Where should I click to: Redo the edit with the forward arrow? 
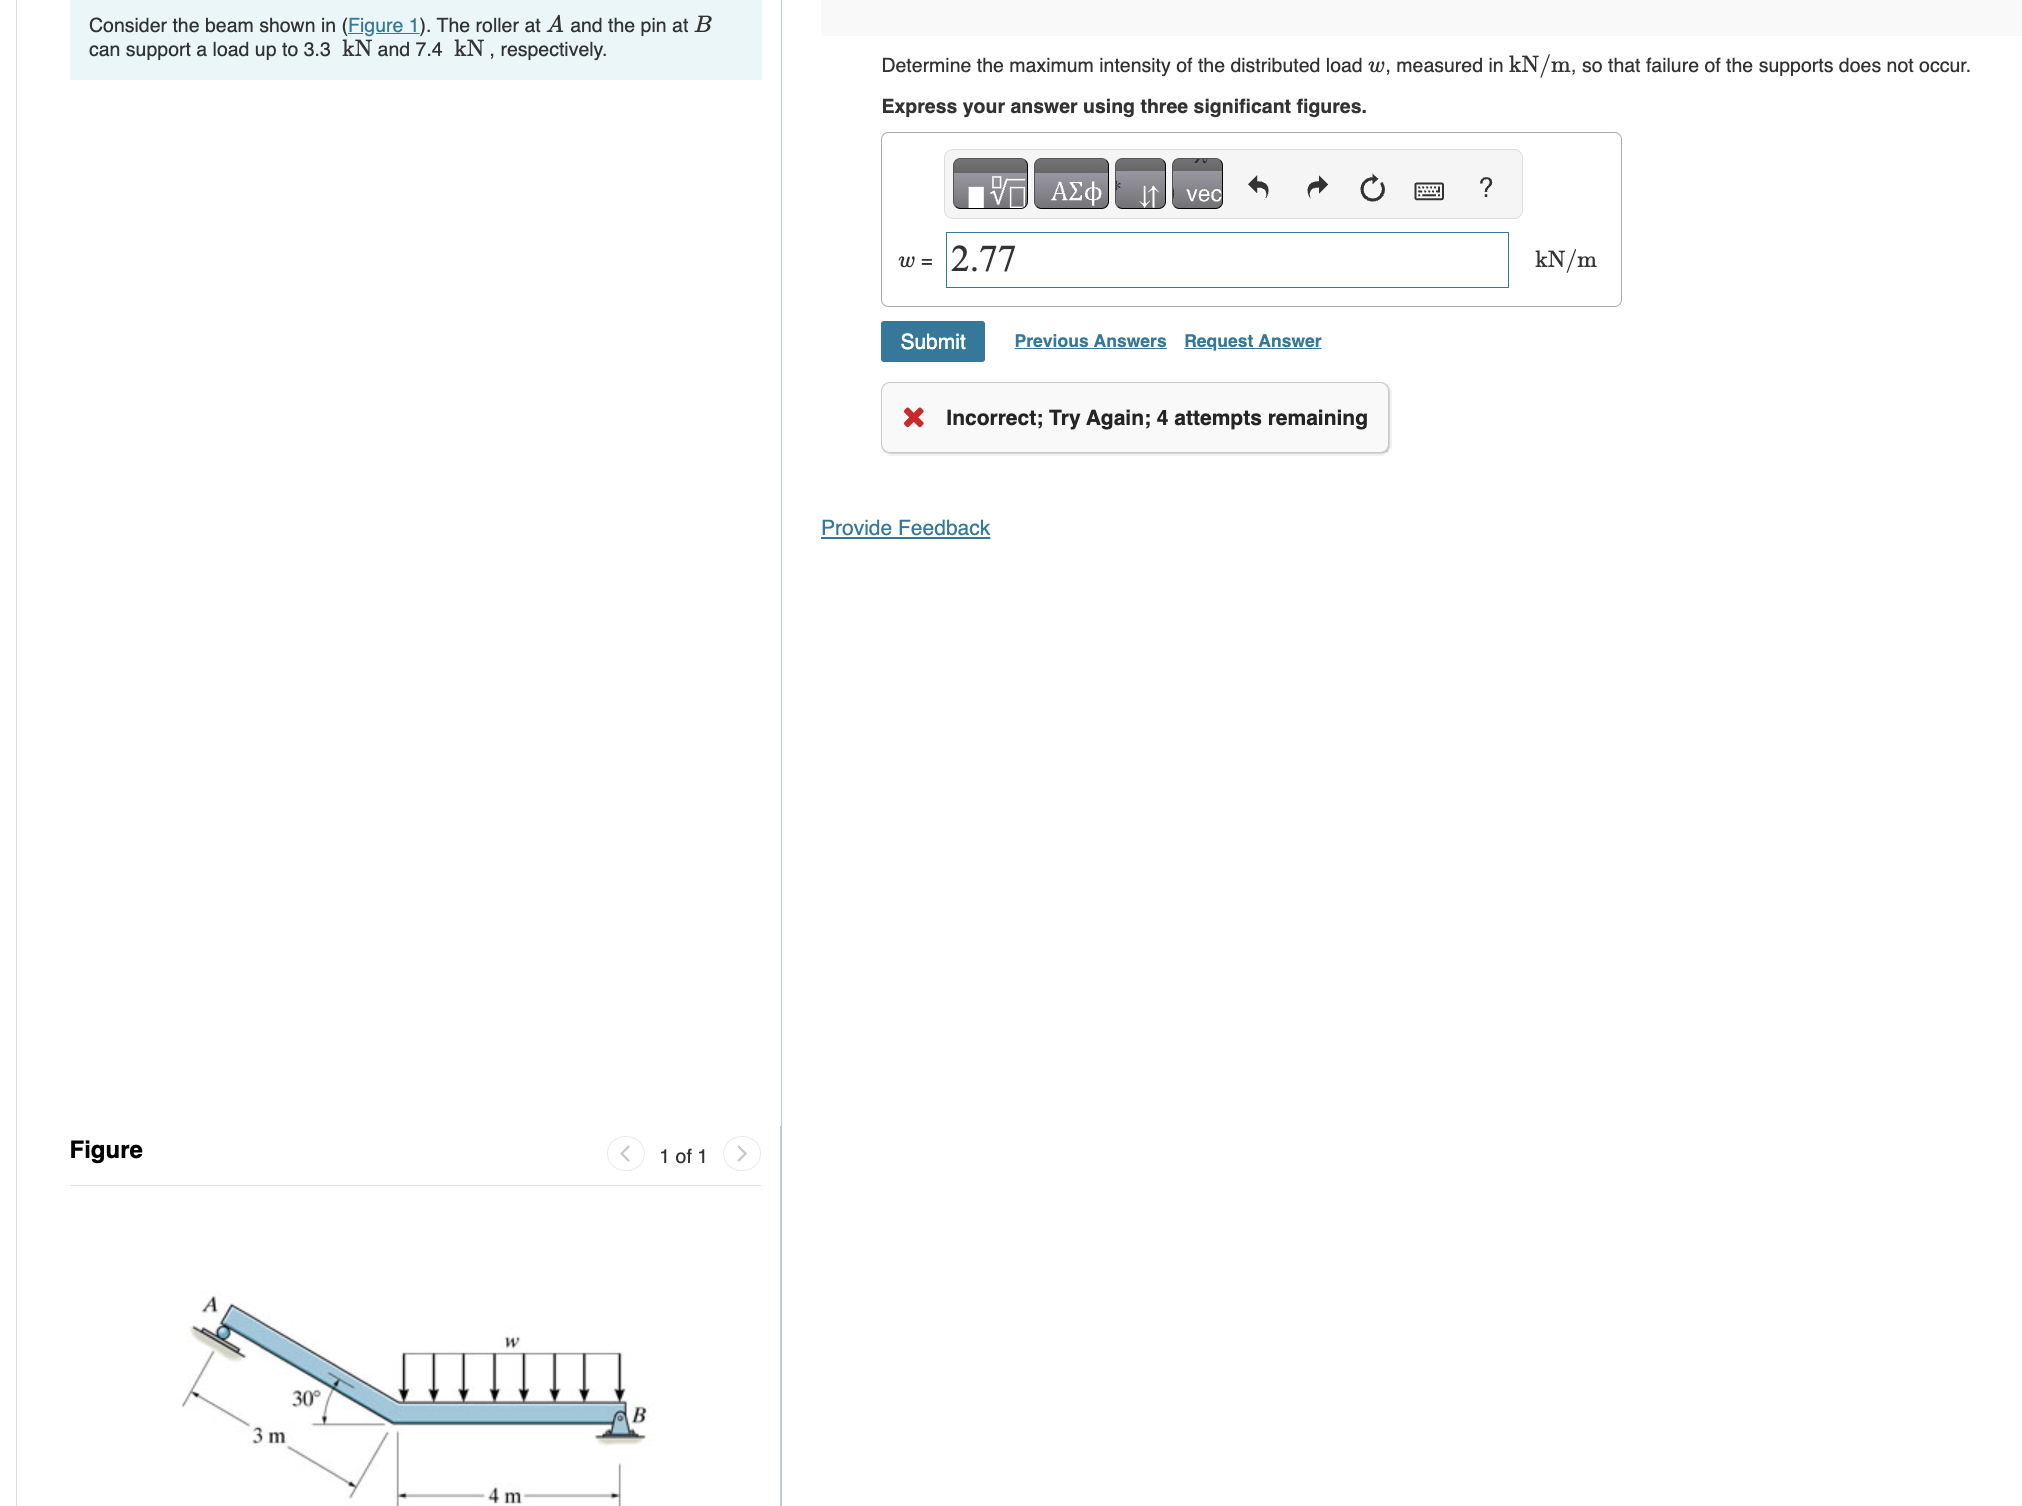(1317, 187)
